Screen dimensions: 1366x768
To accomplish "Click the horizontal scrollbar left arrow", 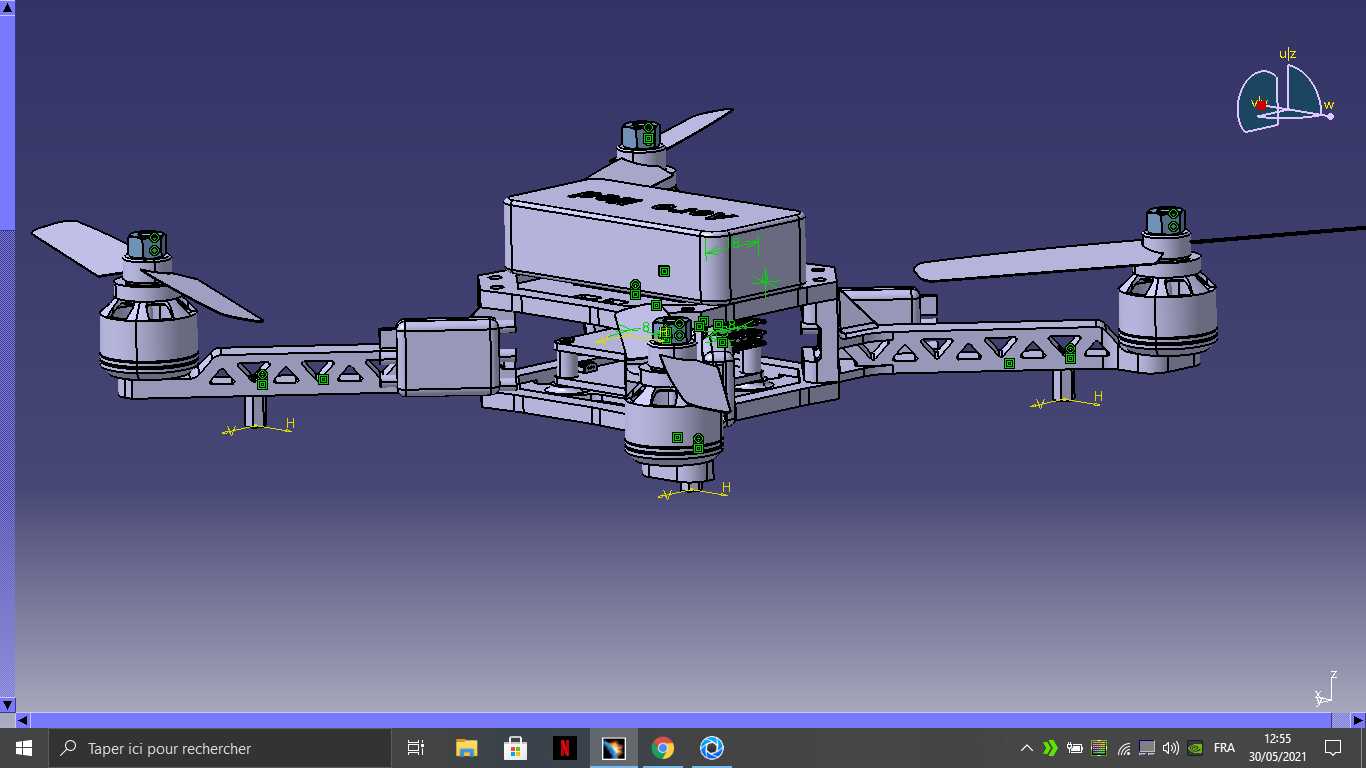I will 22,720.
